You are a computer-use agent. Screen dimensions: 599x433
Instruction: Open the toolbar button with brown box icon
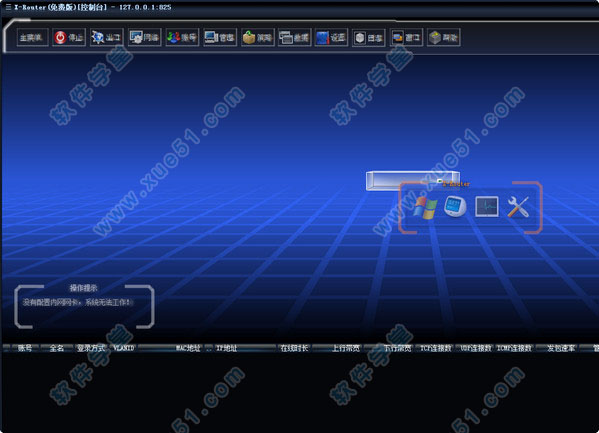tap(257, 37)
